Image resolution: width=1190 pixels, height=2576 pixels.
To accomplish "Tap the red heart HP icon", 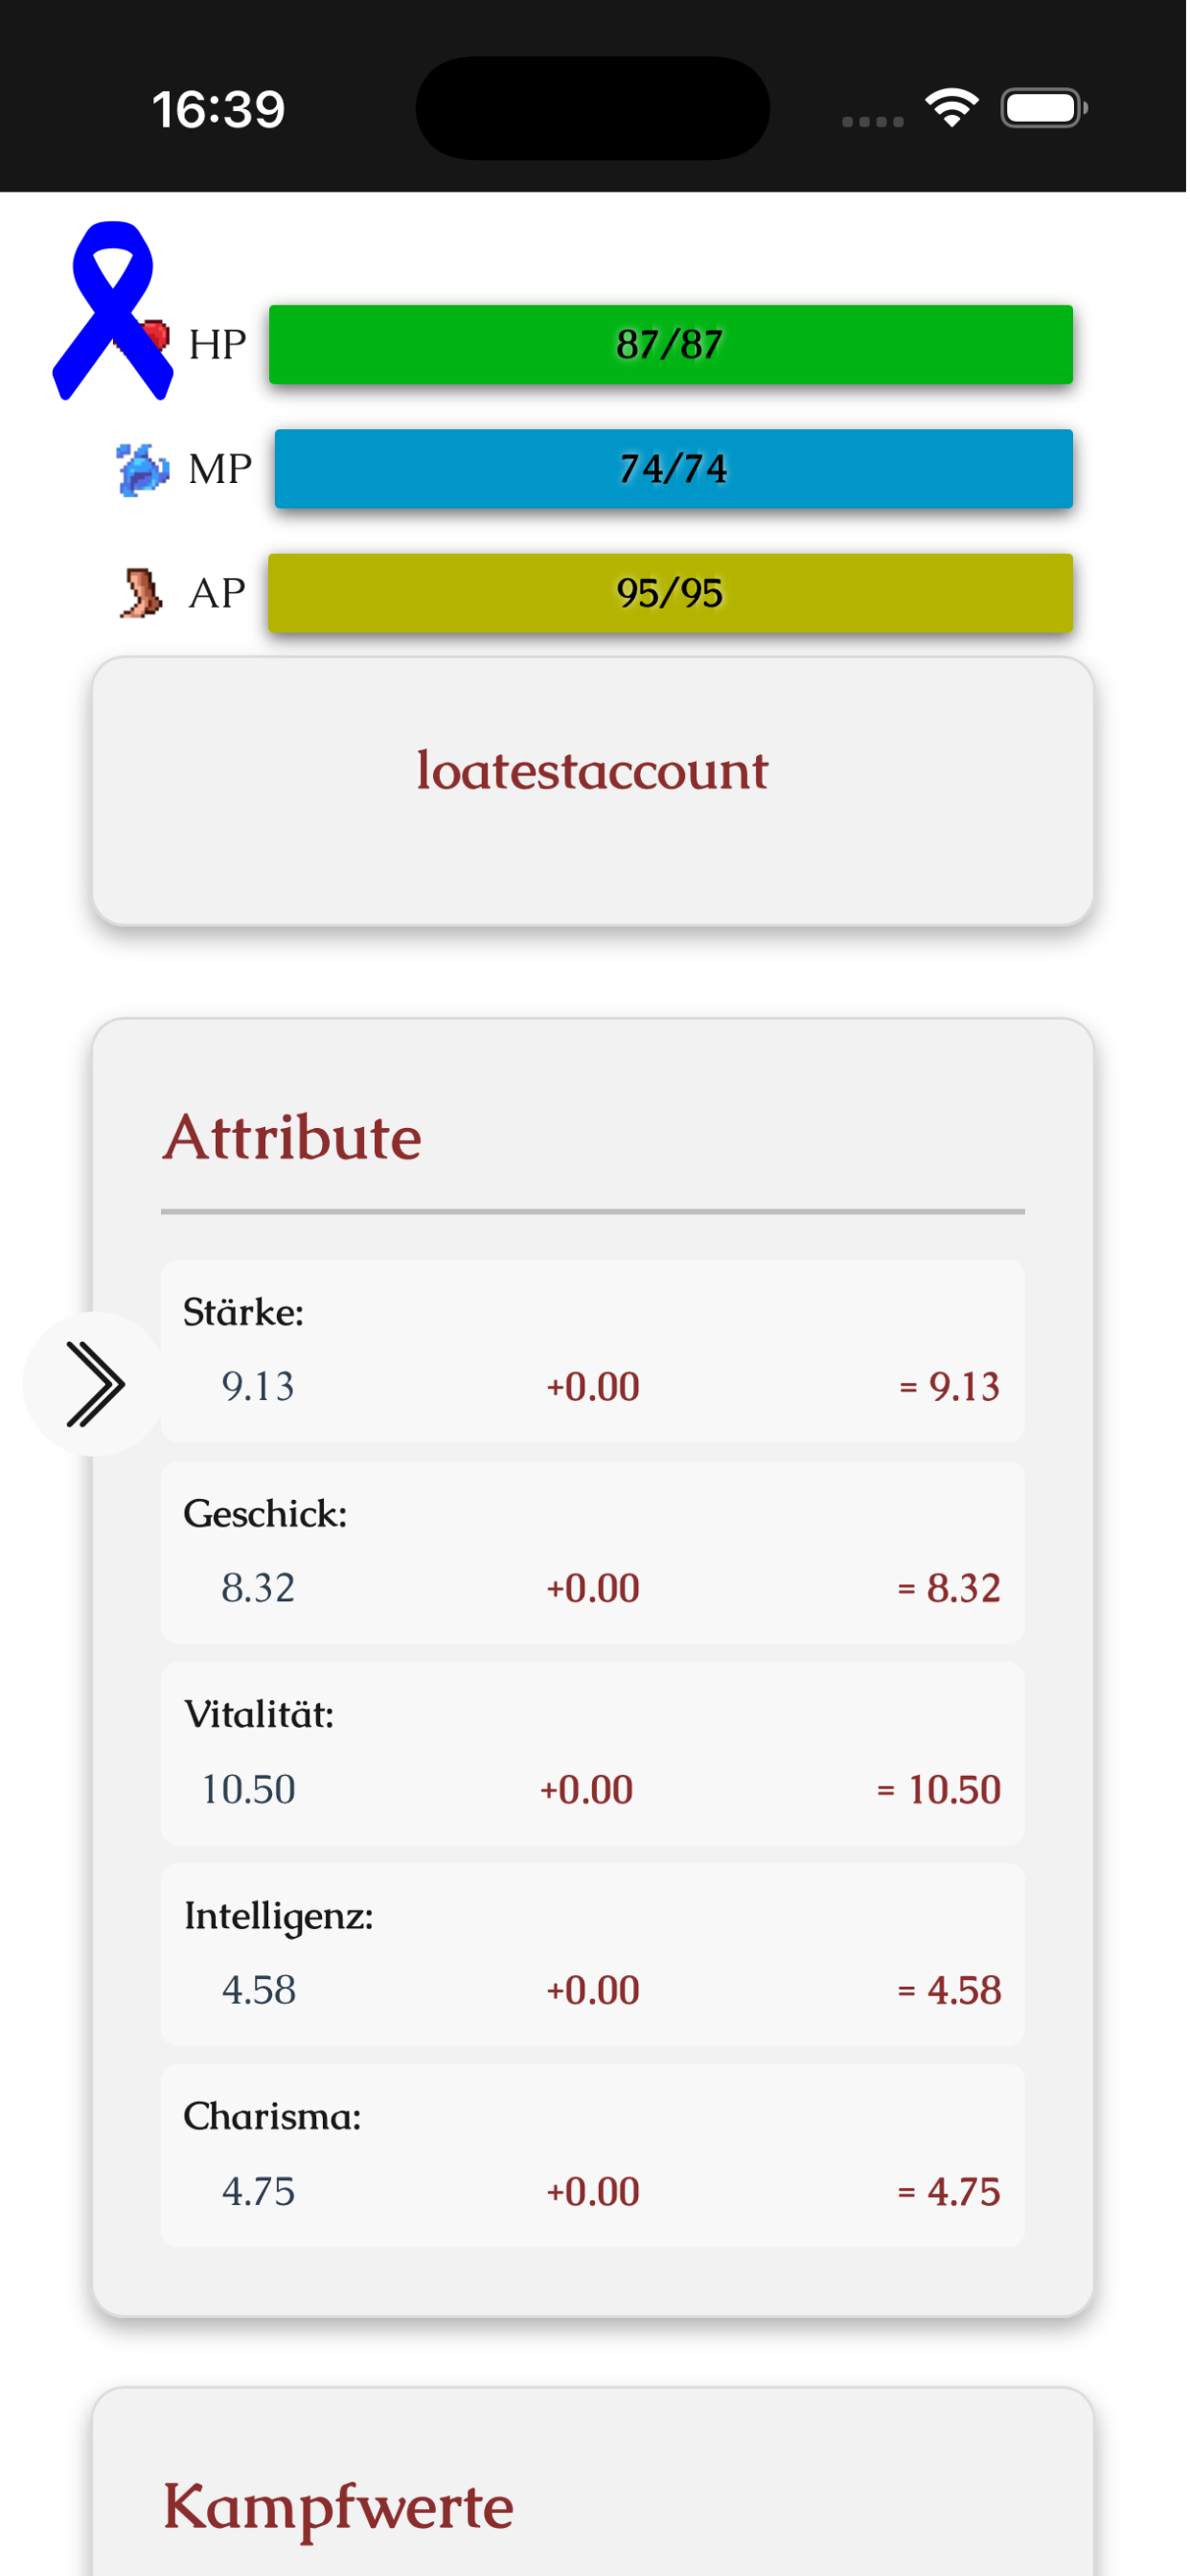I will (156, 337).
